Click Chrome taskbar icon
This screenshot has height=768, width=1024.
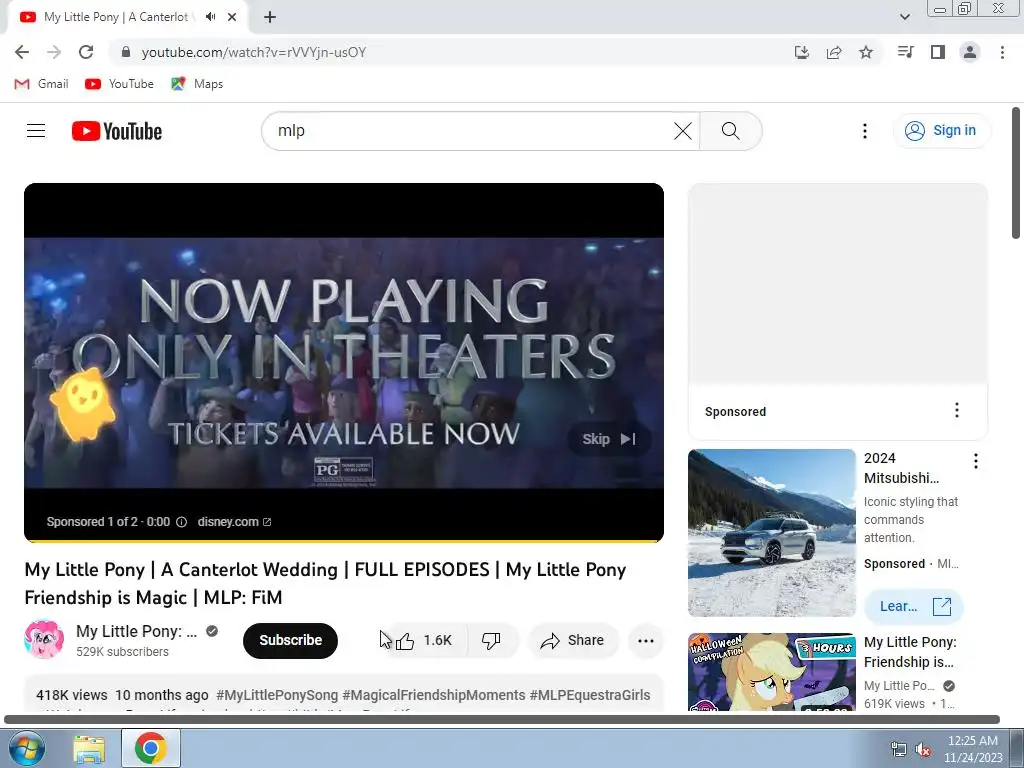[151, 748]
